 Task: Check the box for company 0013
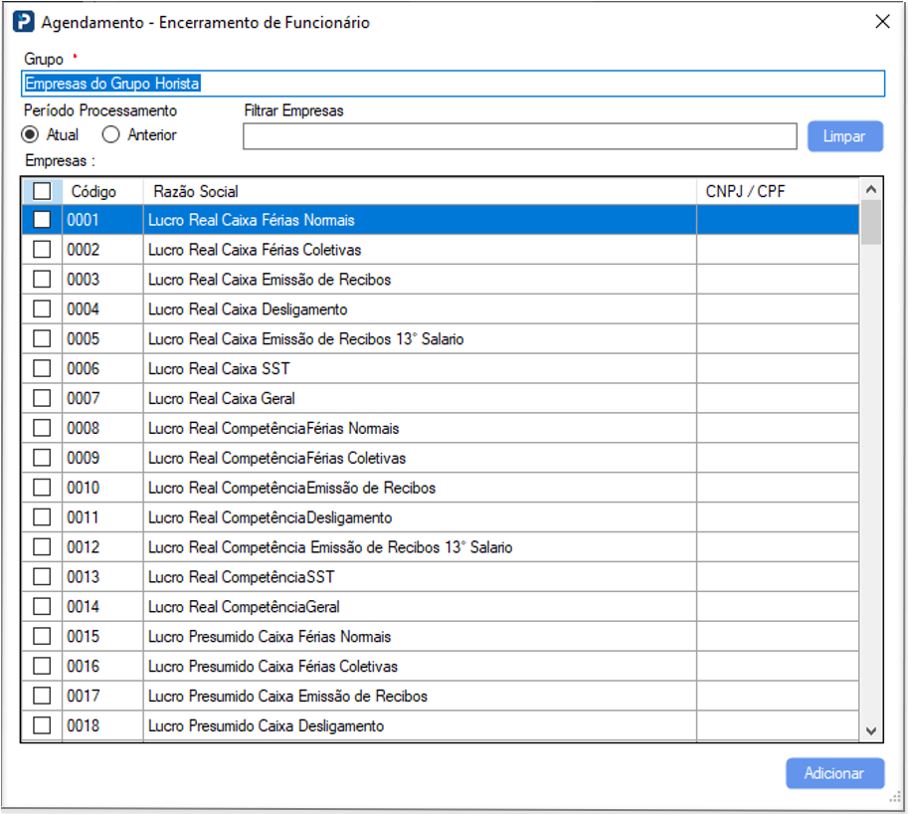42,577
